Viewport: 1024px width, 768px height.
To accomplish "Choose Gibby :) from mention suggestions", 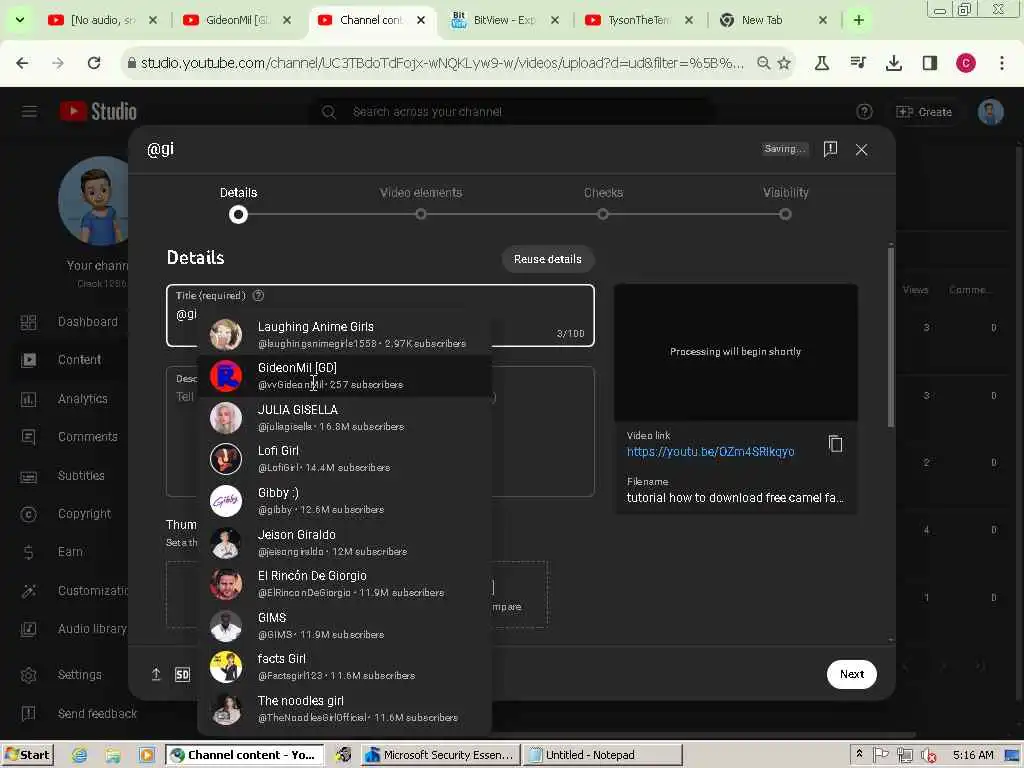I will [x=344, y=500].
